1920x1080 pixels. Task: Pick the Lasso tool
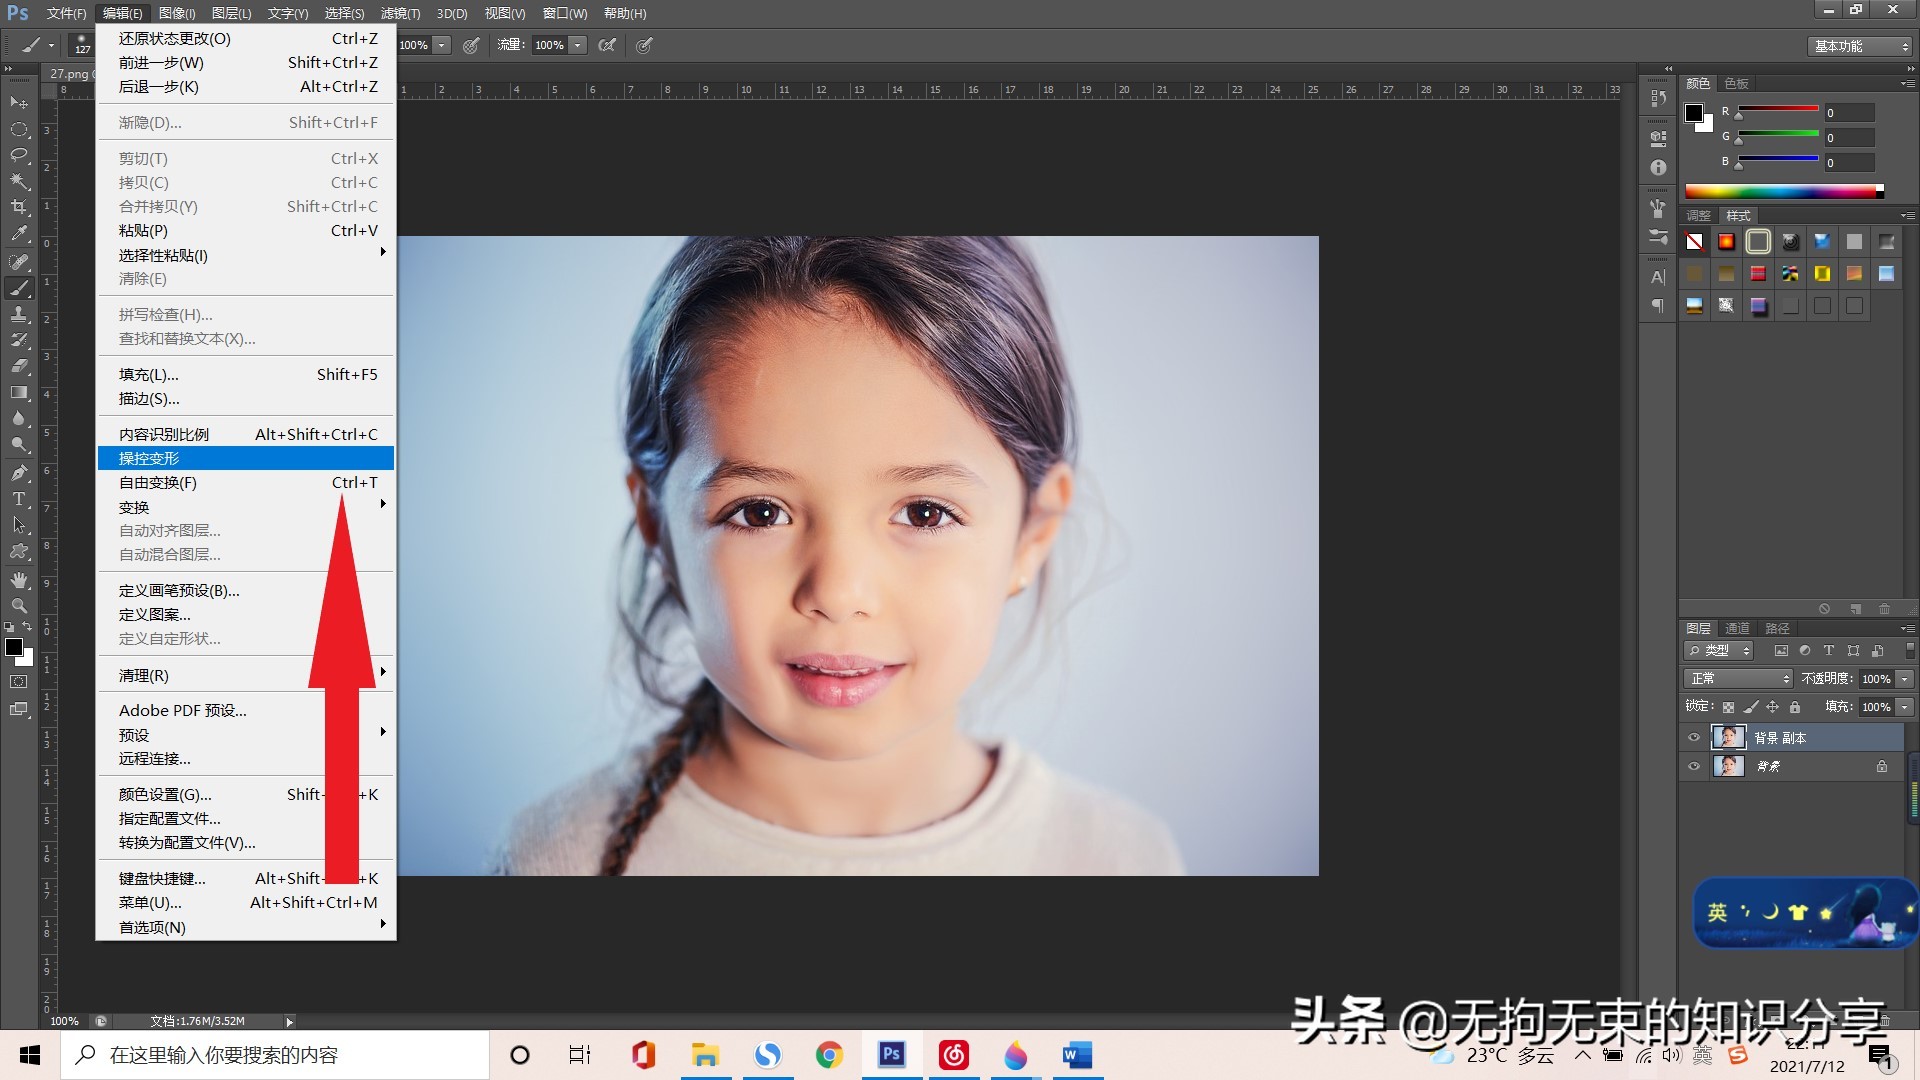19,155
